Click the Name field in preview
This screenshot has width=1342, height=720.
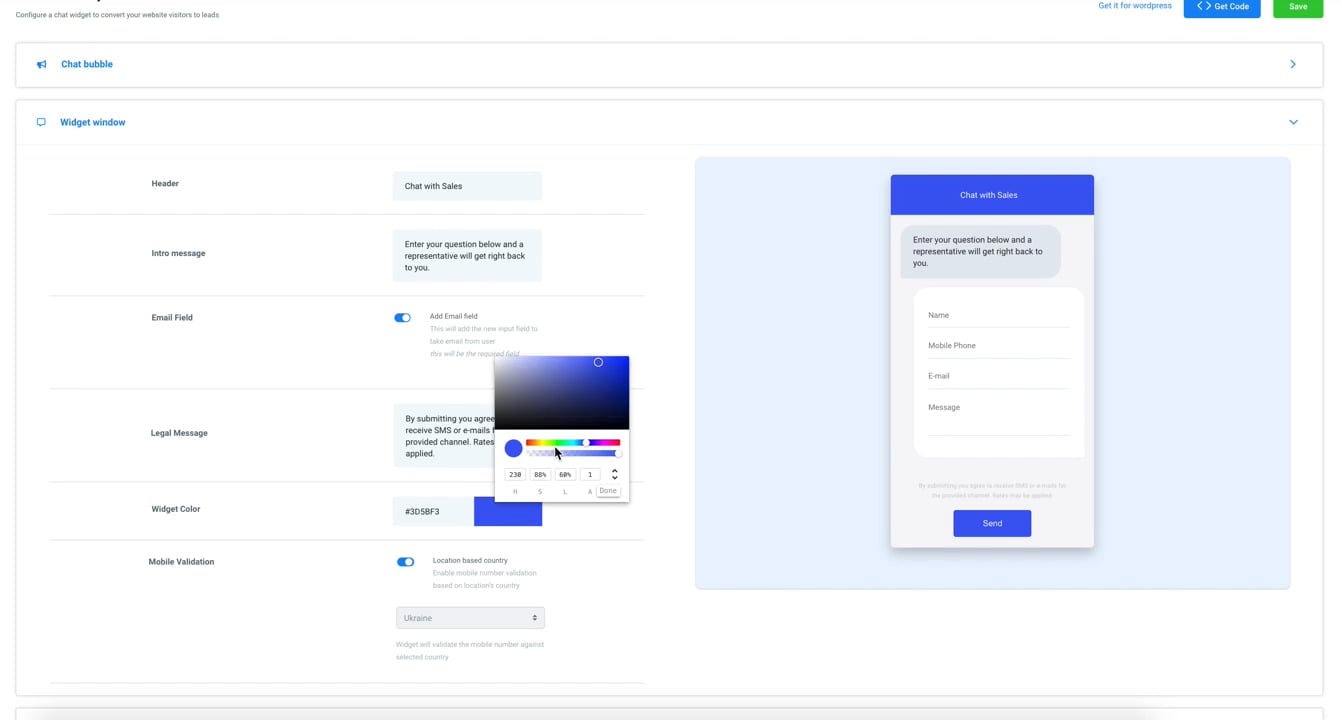998,316
